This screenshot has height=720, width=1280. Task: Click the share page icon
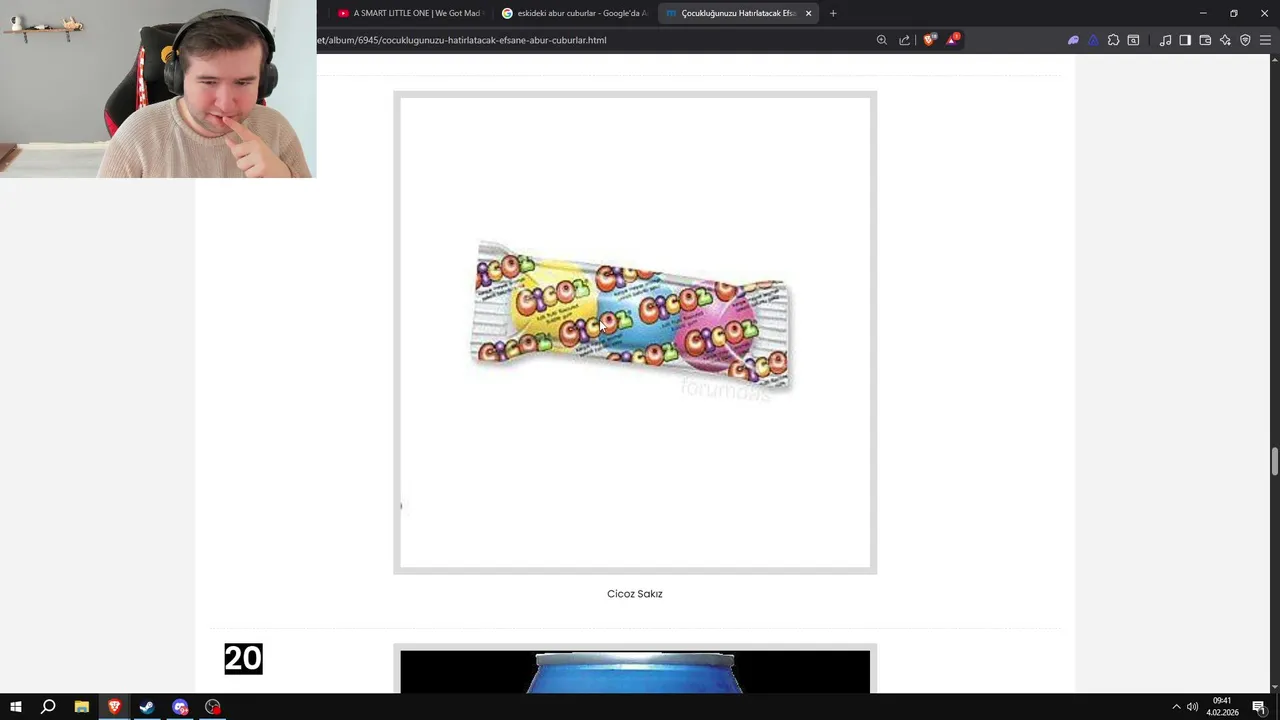pos(904,40)
